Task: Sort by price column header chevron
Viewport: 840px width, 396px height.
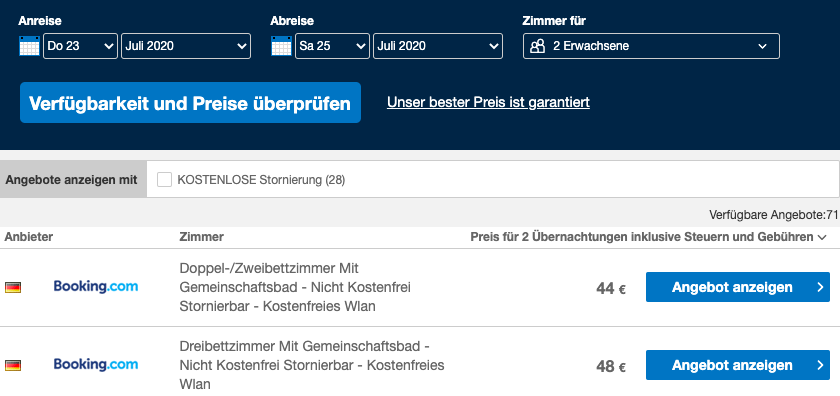Action: [x=822, y=237]
